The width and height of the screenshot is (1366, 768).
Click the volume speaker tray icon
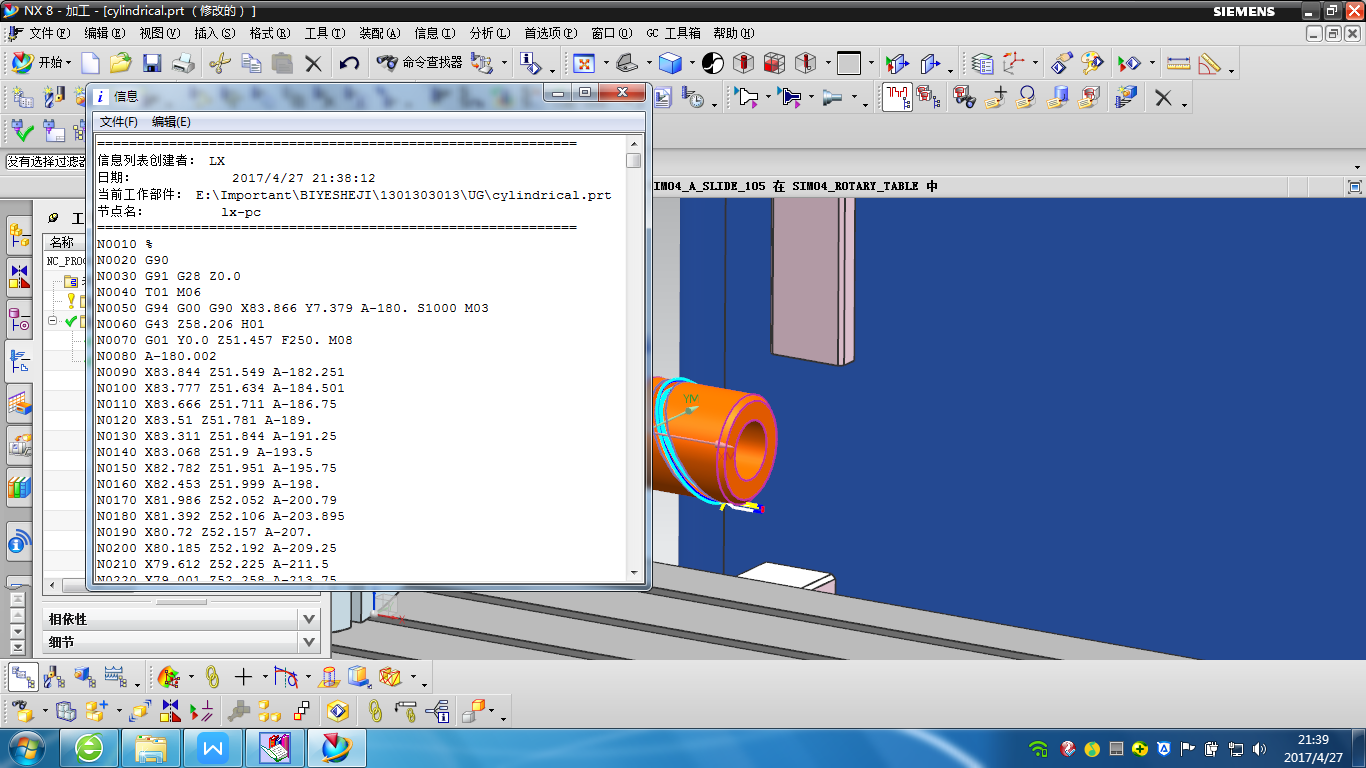[x=1260, y=748]
